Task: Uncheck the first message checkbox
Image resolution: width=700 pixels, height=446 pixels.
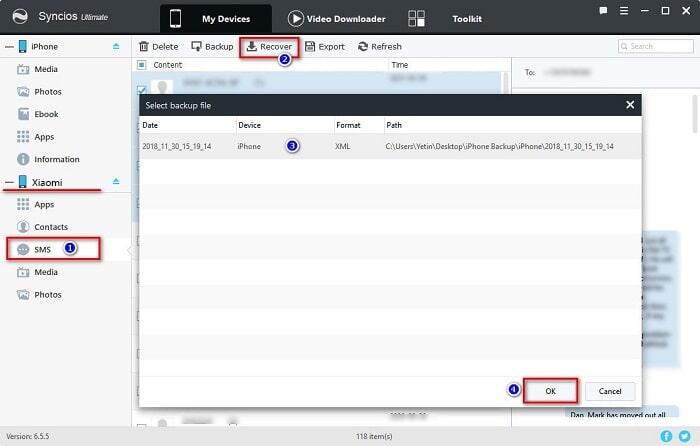Action: click(141, 89)
